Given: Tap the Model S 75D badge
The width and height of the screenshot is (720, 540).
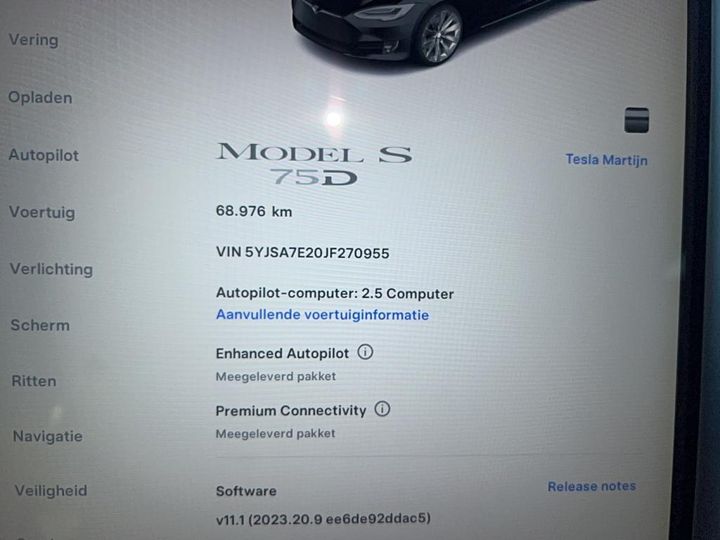Looking at the screenshot, I should click(x=314, y=164).
